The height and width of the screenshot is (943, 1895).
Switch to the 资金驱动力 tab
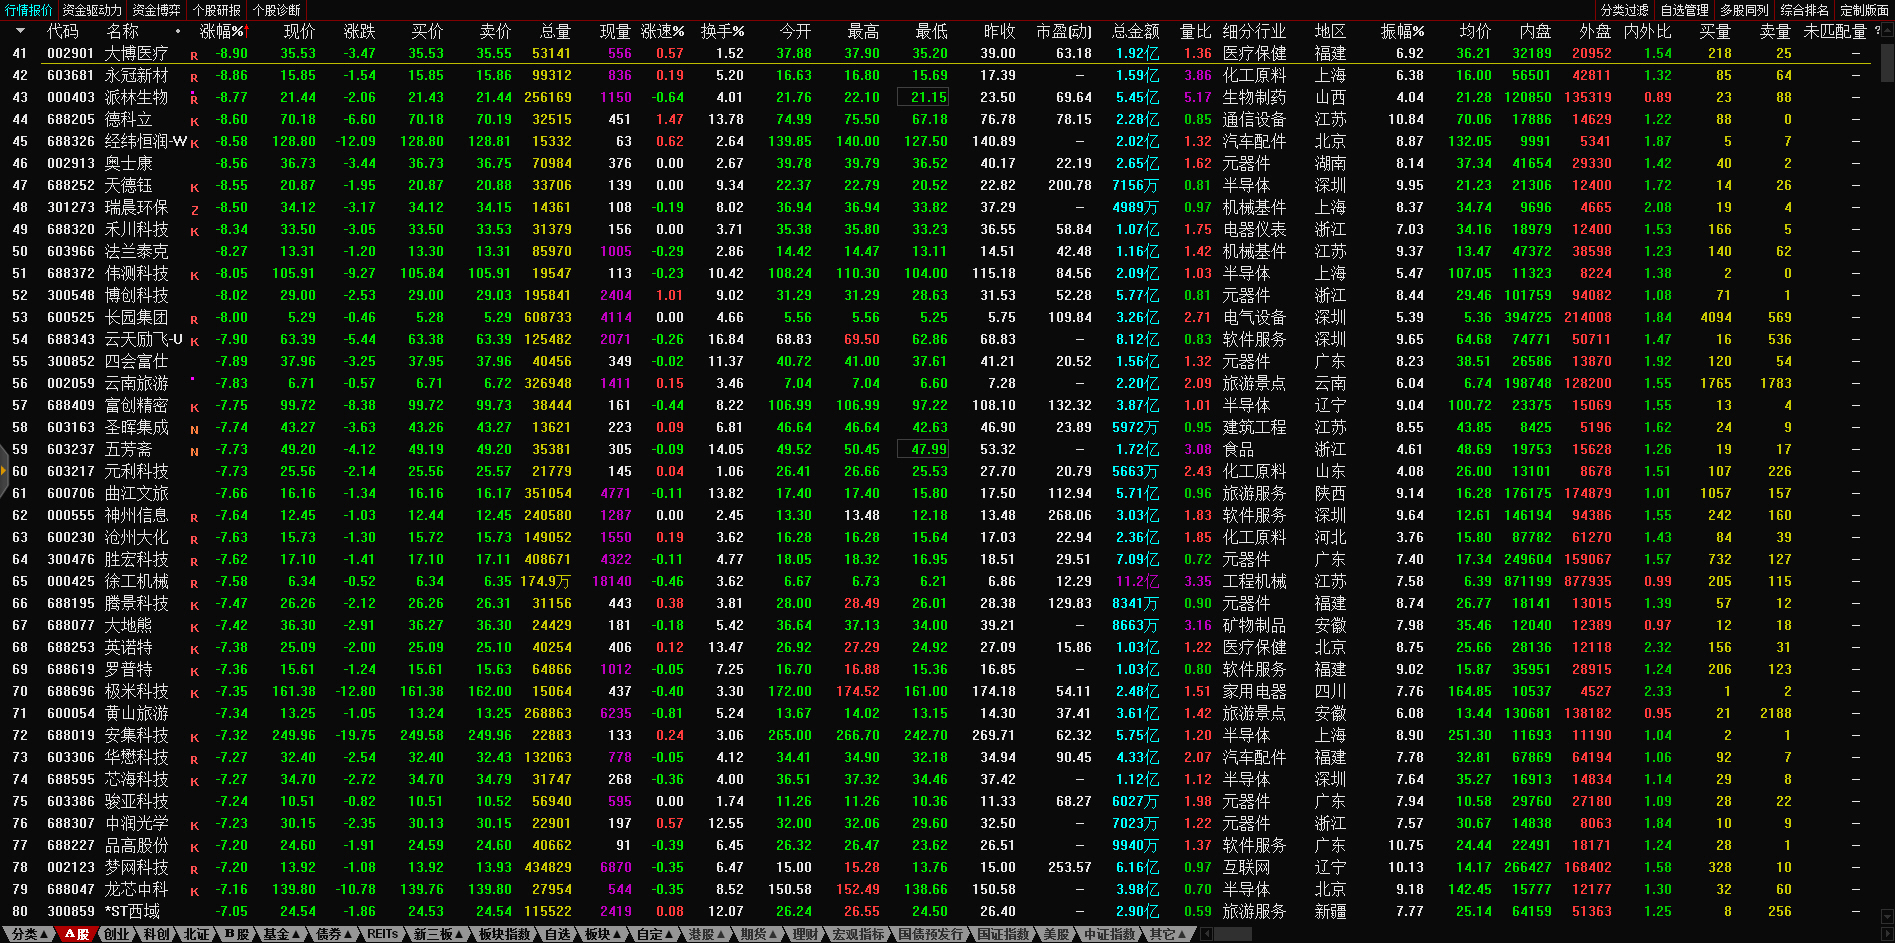[92, 10]
